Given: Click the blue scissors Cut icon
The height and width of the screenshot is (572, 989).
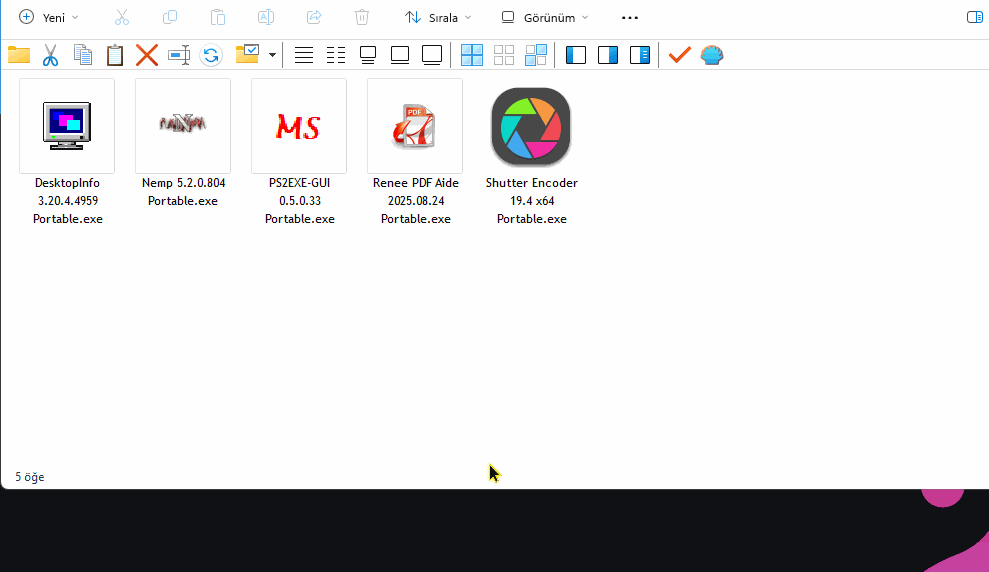Looking at the screenshot, I should tap(50, 55).
